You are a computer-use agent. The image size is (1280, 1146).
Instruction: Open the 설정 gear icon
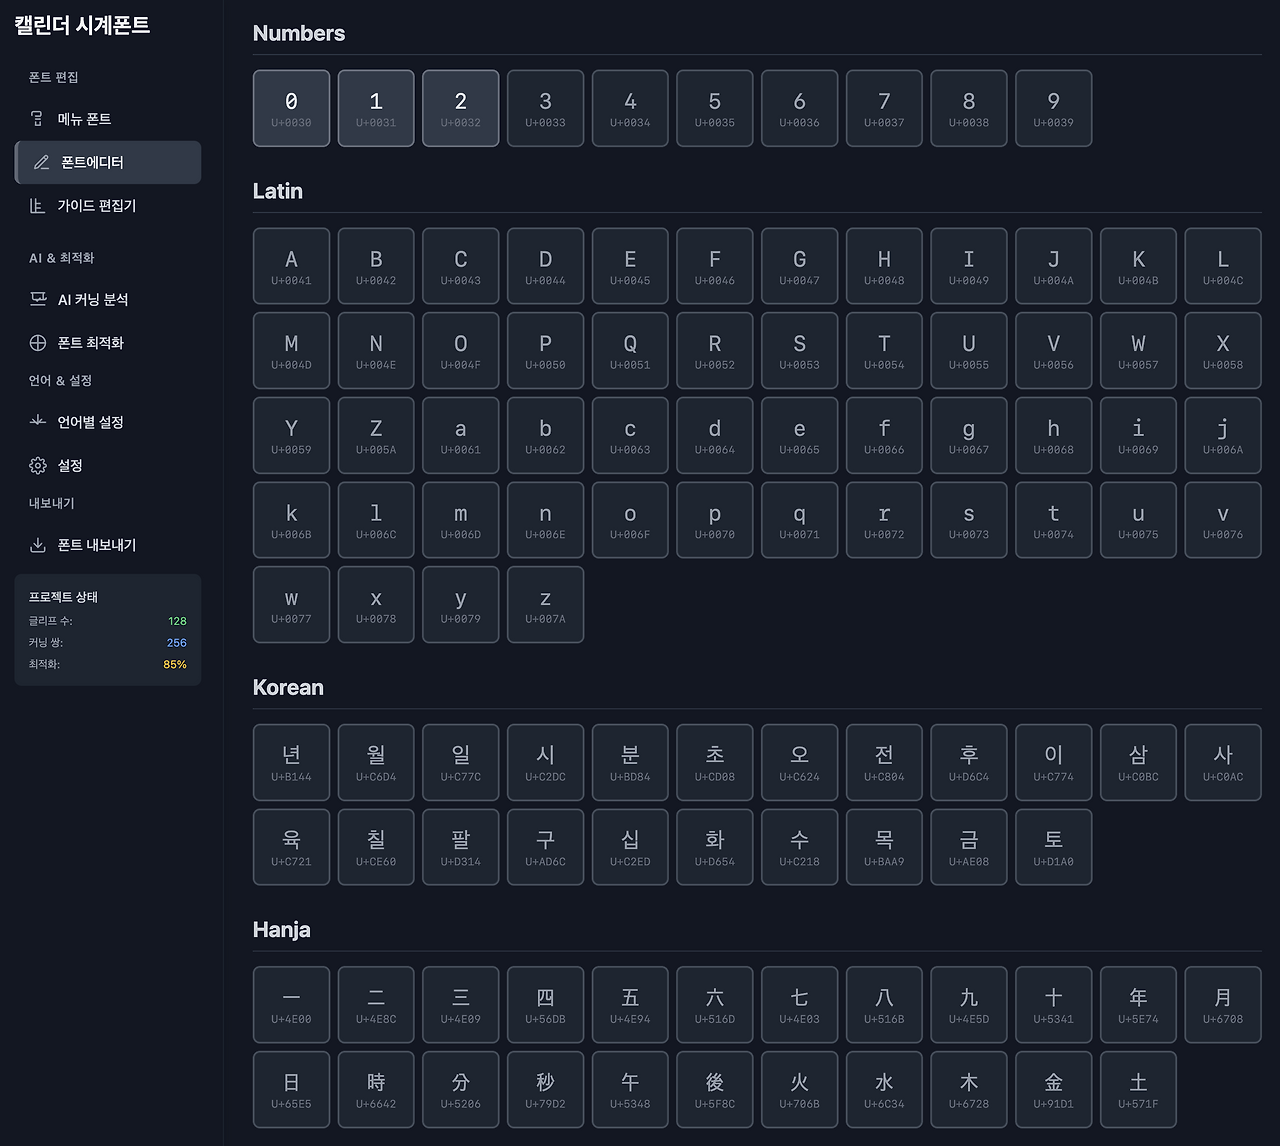pyautogui.click(x=38, y=466)
